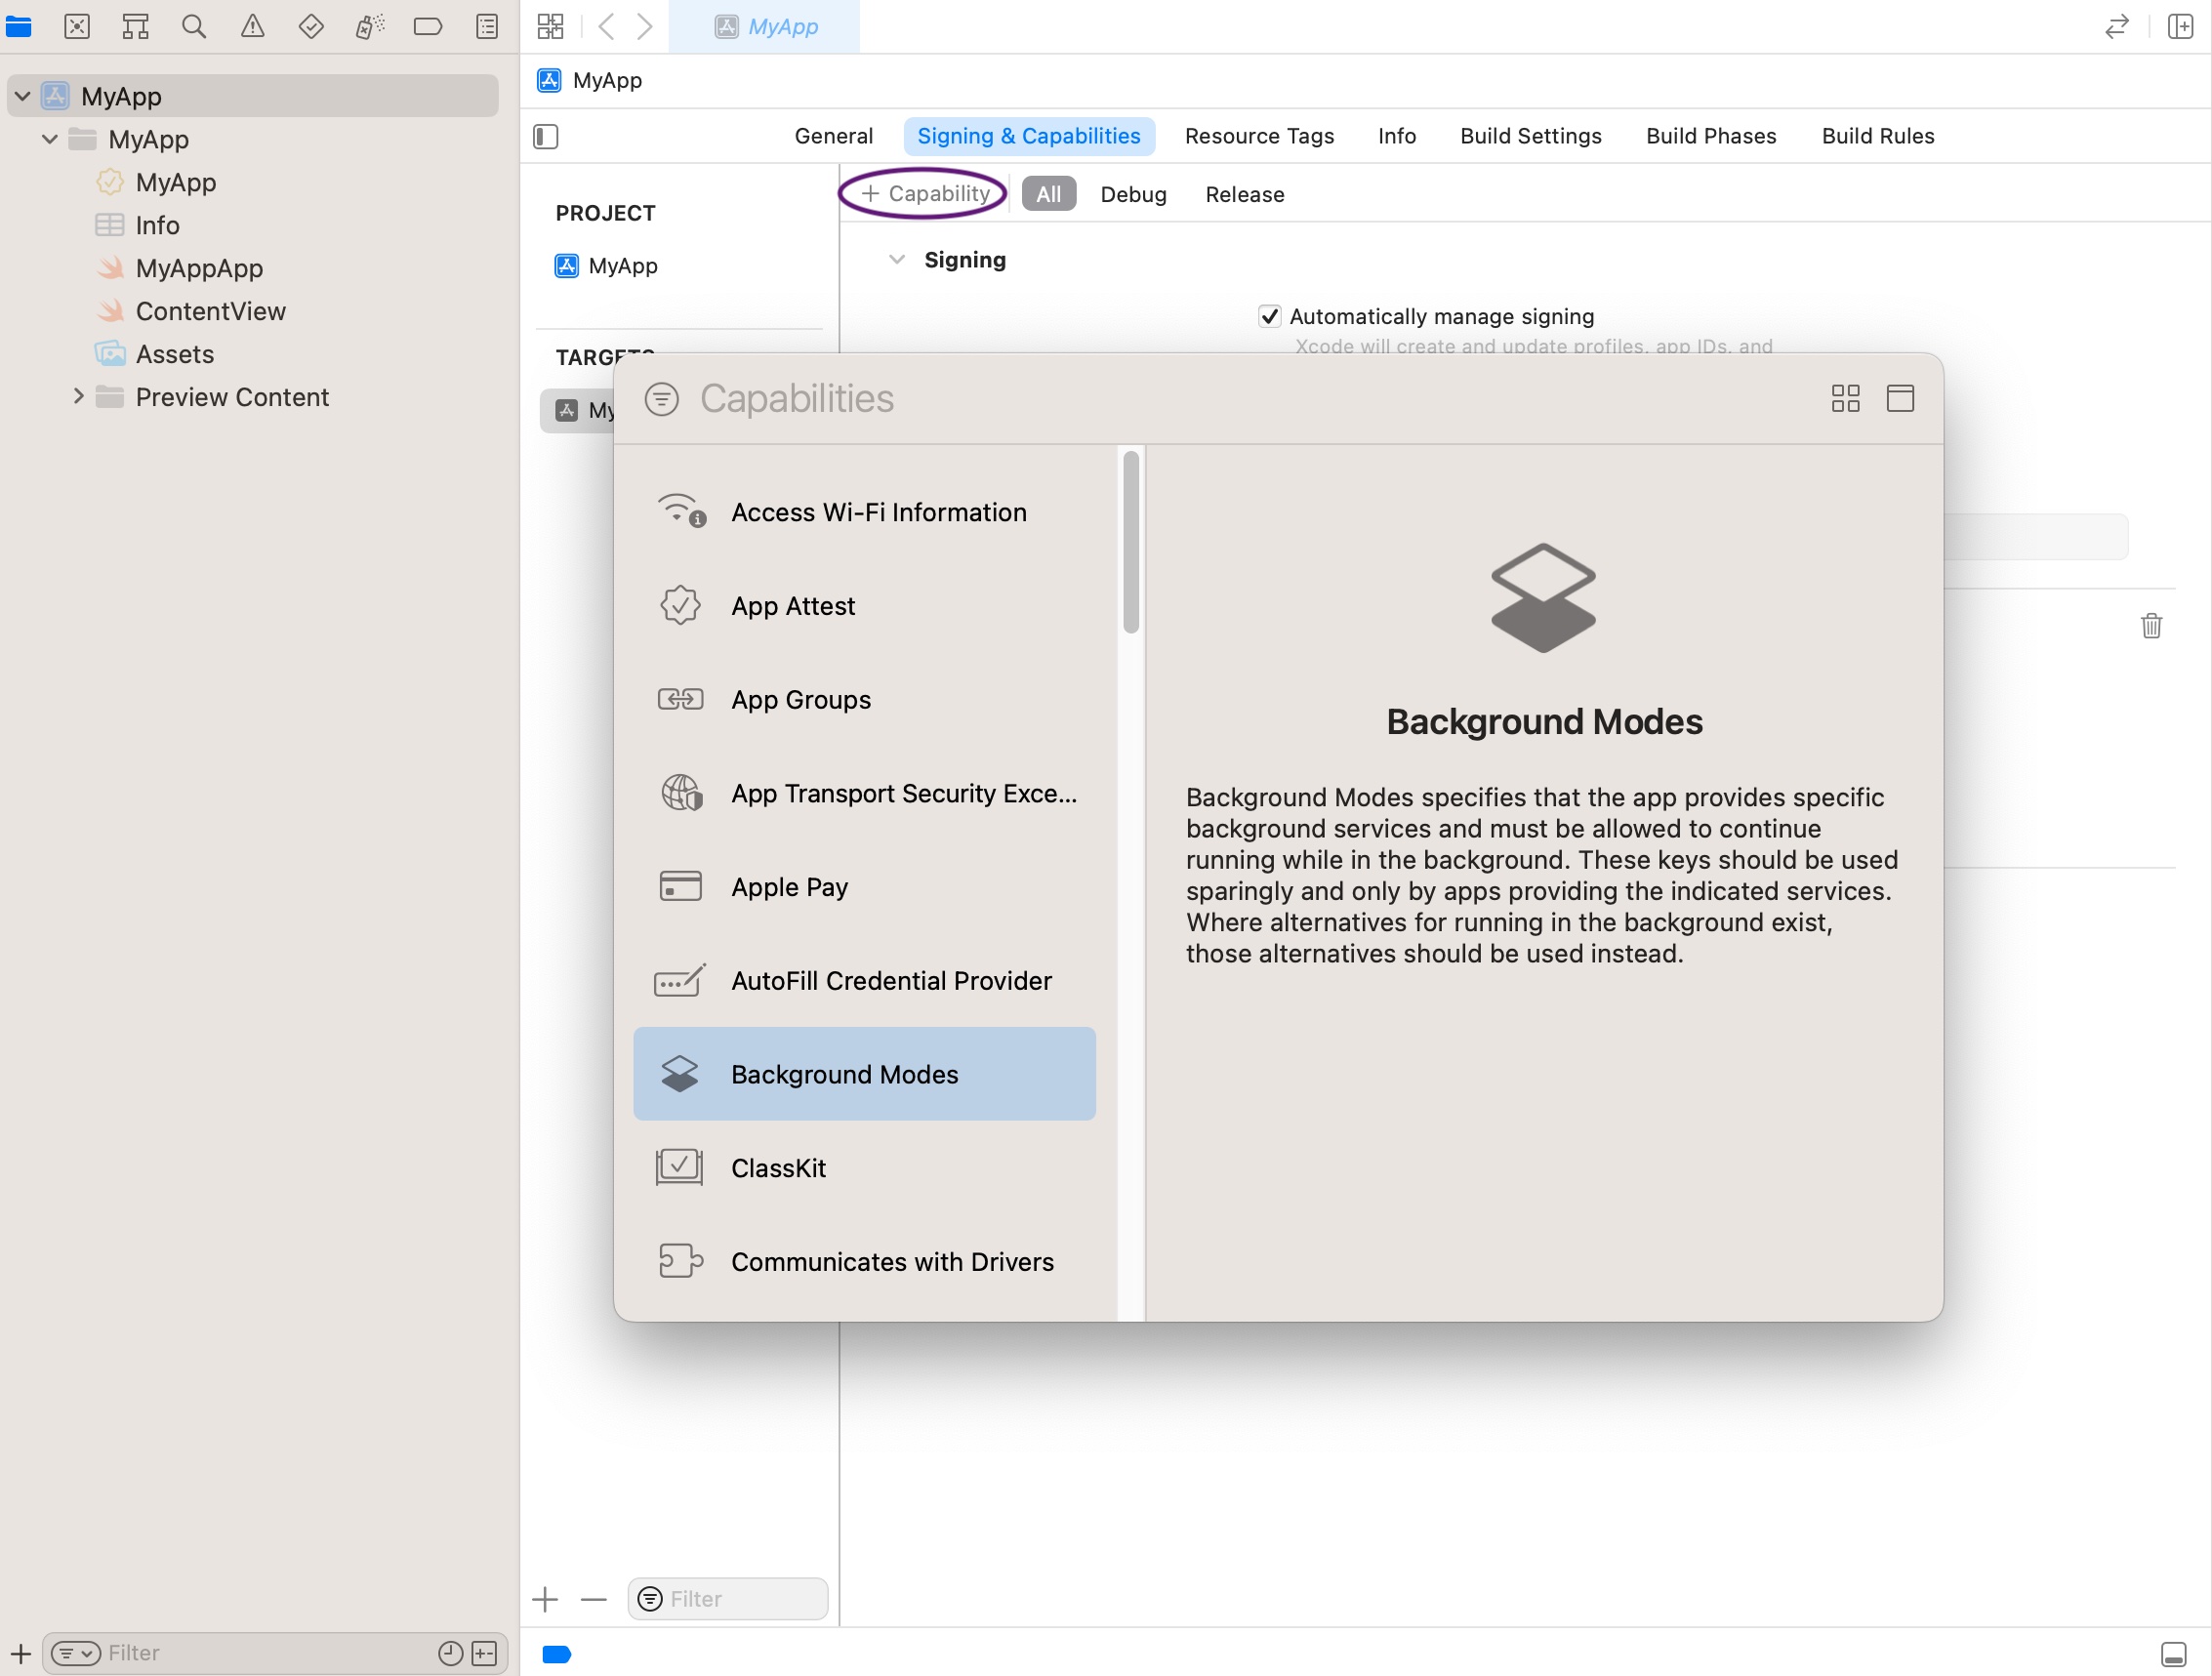Open the Issue navigator warning icon
Image resolution: width=2212 pixels, height=1676 pixels.
coord(253,26)
